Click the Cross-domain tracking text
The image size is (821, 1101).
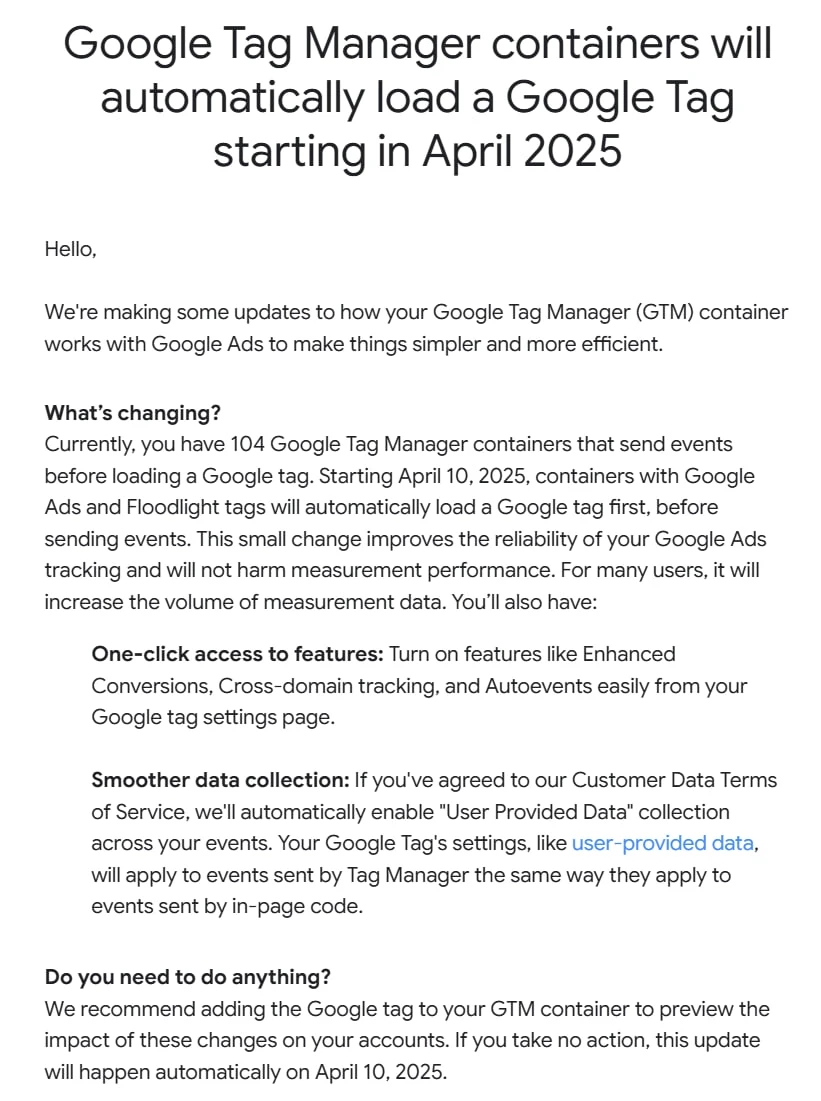tap(328, 685)
